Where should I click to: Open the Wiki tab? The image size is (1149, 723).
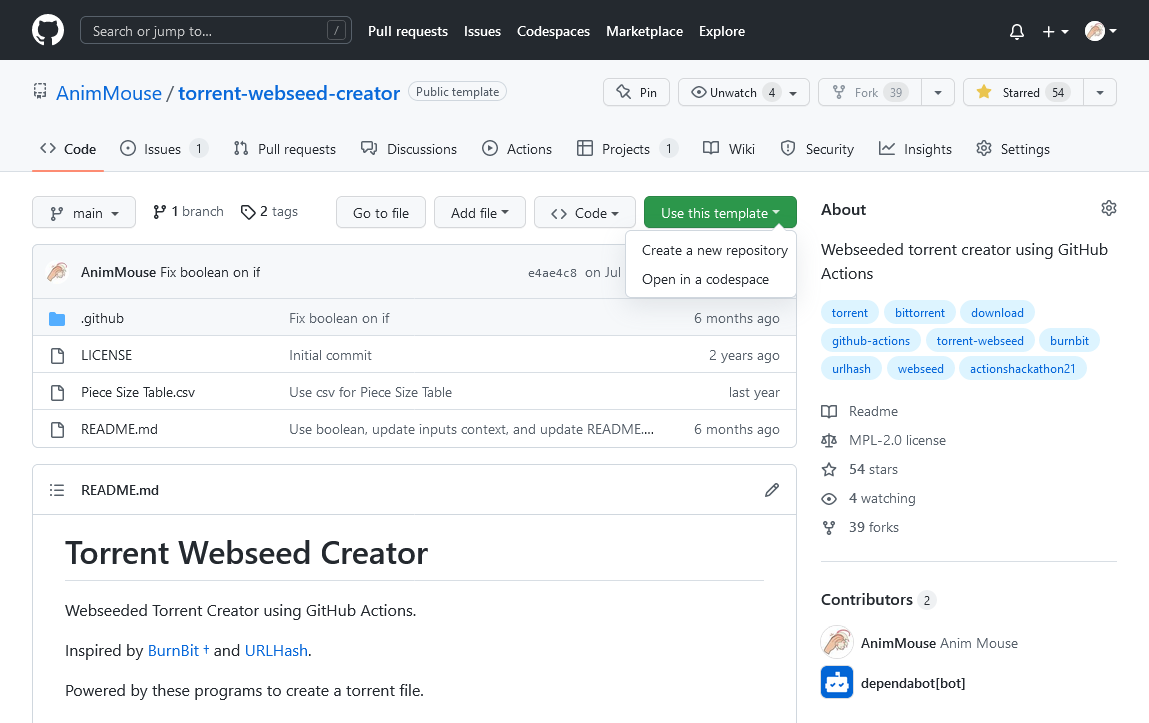[728, 149]
